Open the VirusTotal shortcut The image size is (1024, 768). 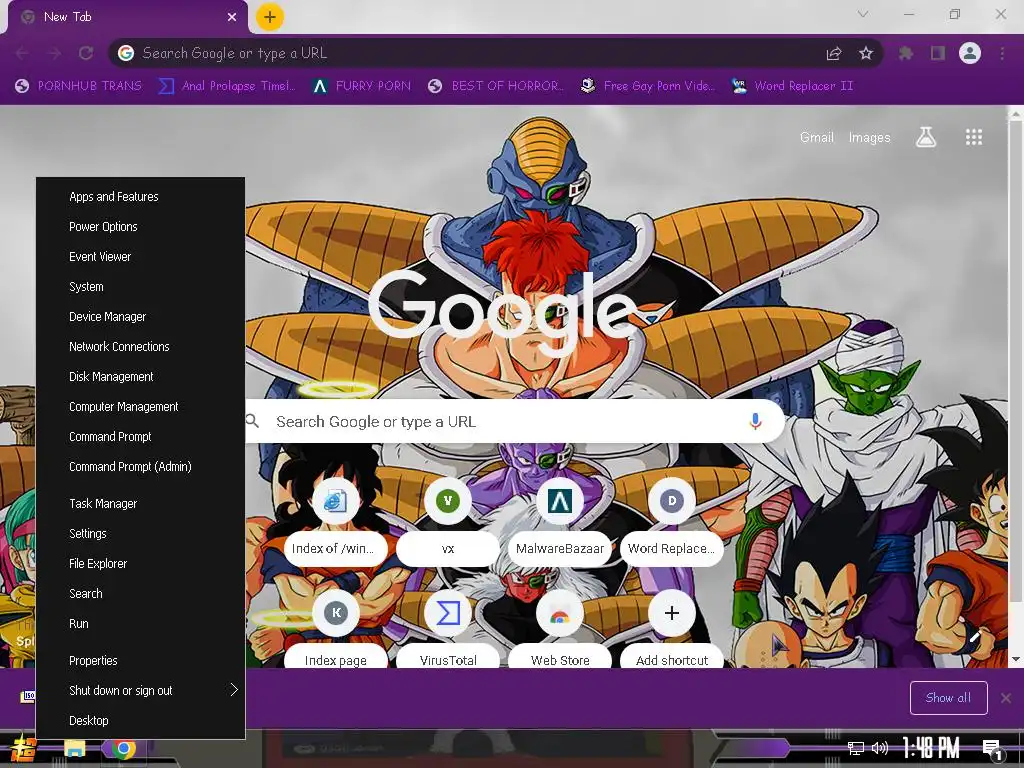[447, 630]
